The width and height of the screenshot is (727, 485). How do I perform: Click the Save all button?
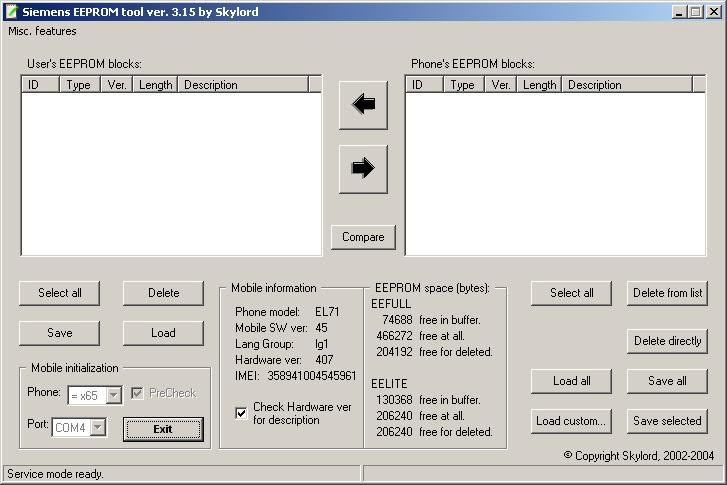pos(667,381)
